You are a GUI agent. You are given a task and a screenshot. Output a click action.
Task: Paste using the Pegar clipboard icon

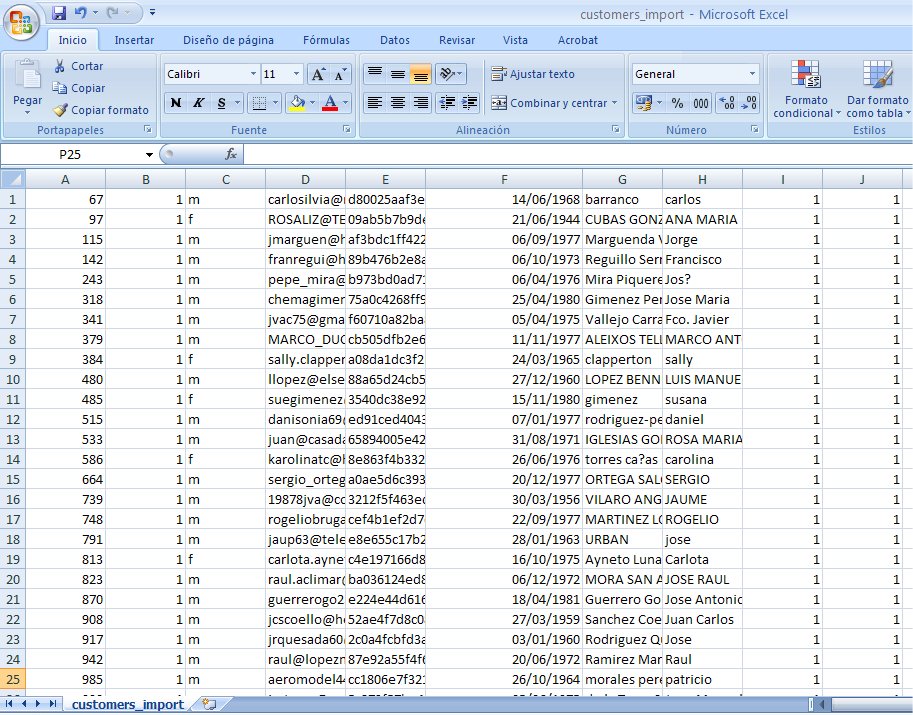[27, 75]
